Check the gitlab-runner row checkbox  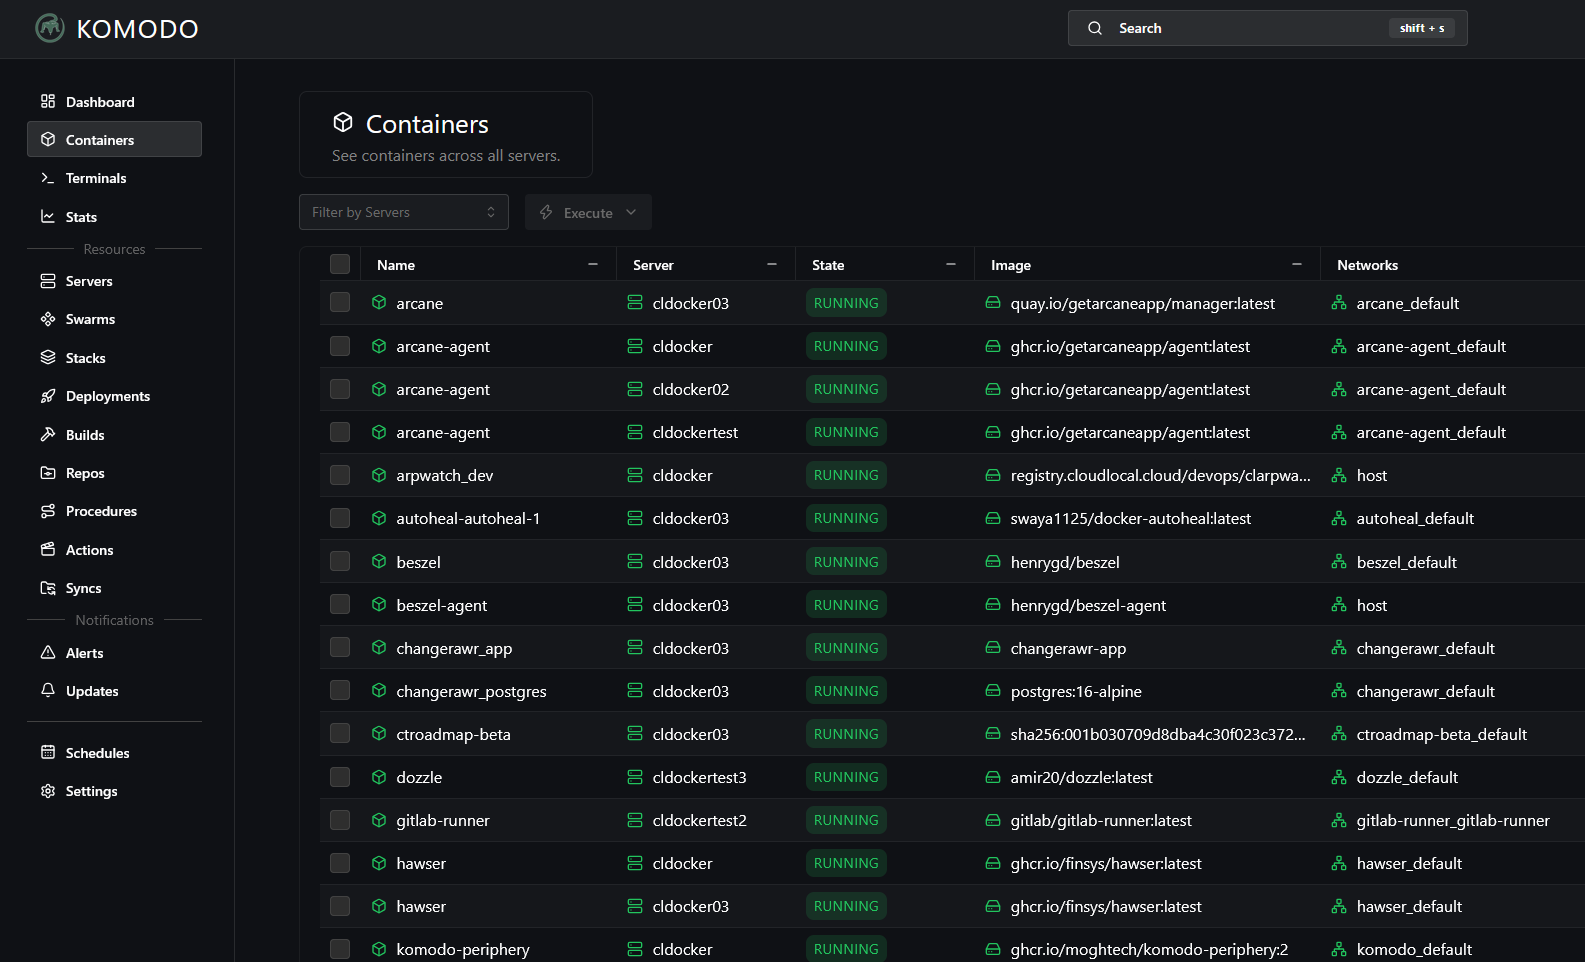(x=340, y=820)
